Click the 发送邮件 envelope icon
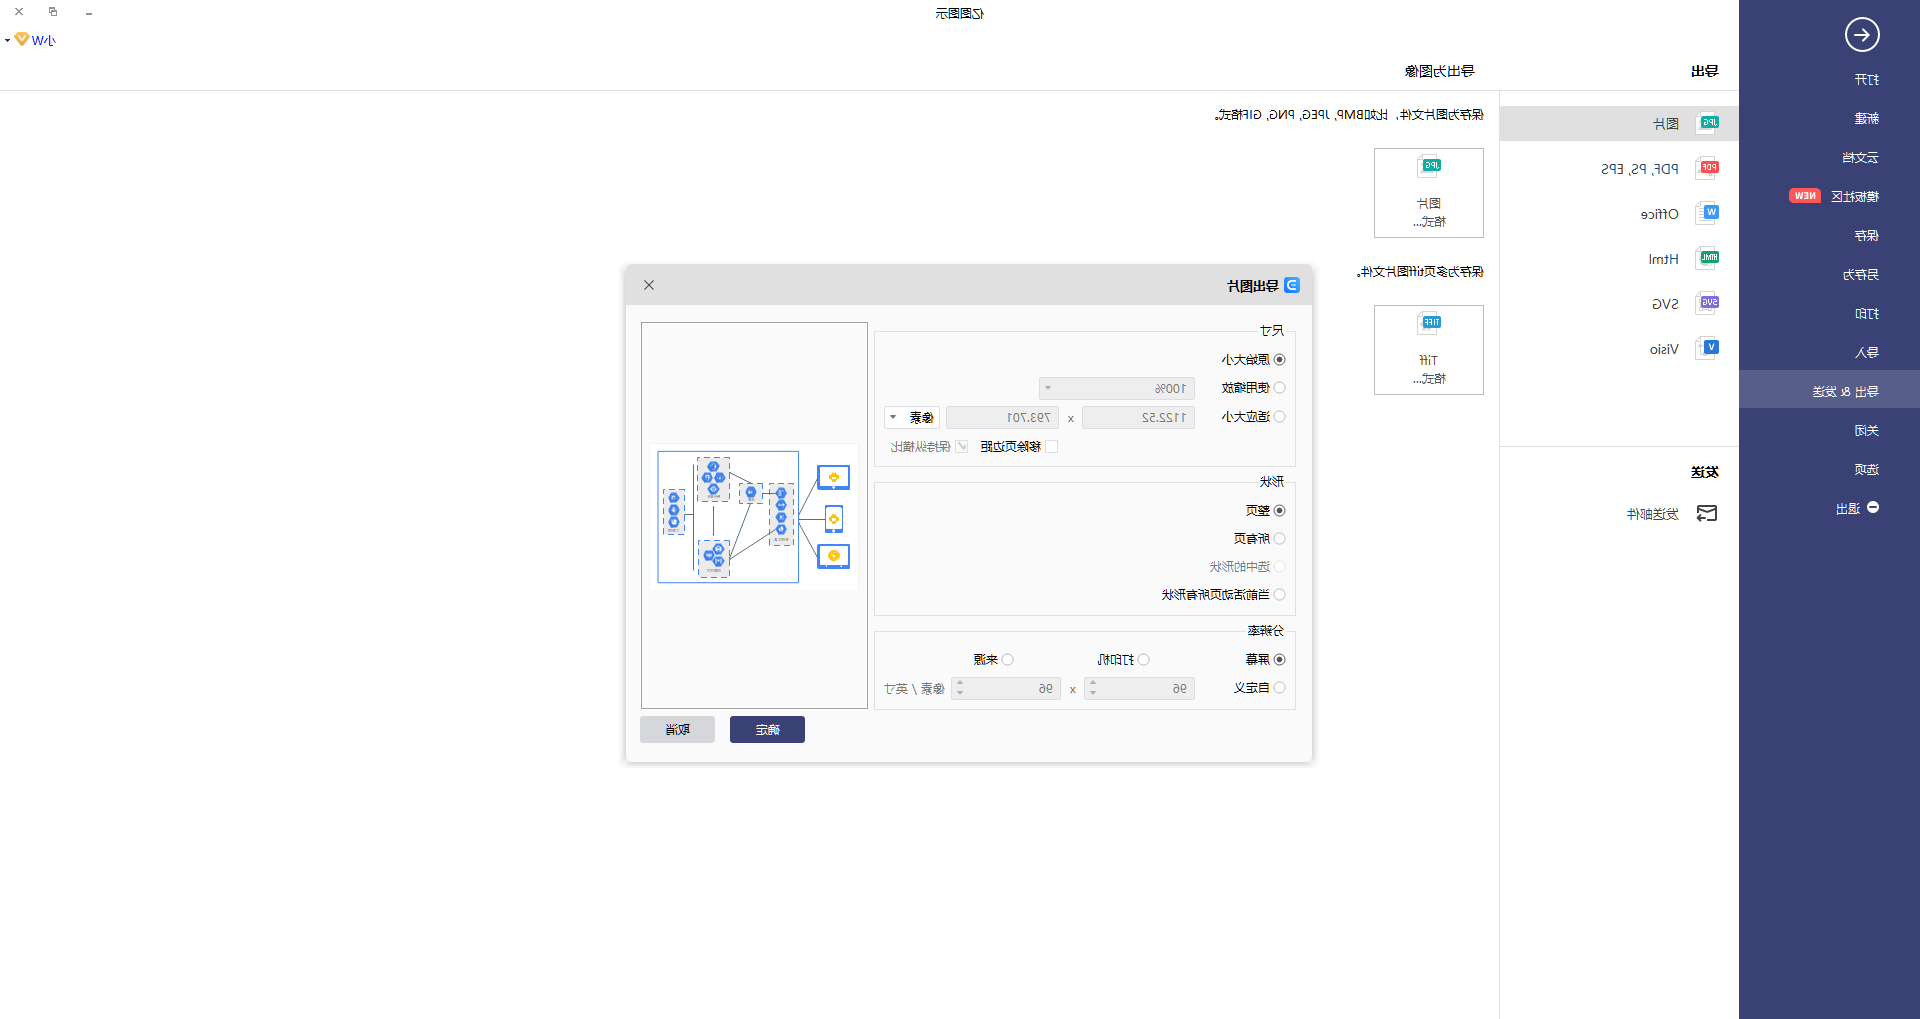The height and width of the screenshot is (1019, 1920). [1707, 514]
